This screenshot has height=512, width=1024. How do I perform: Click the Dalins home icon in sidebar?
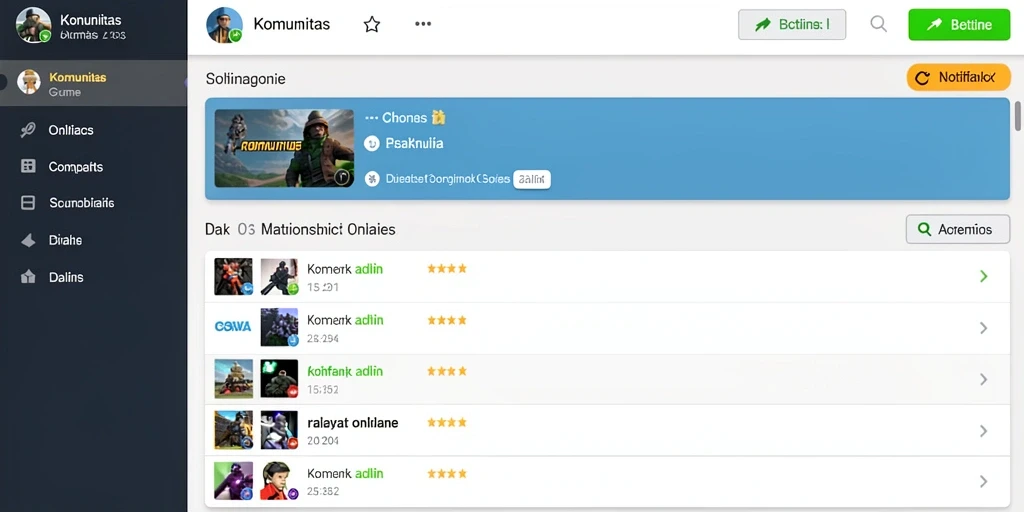click(x=28, y=277)
